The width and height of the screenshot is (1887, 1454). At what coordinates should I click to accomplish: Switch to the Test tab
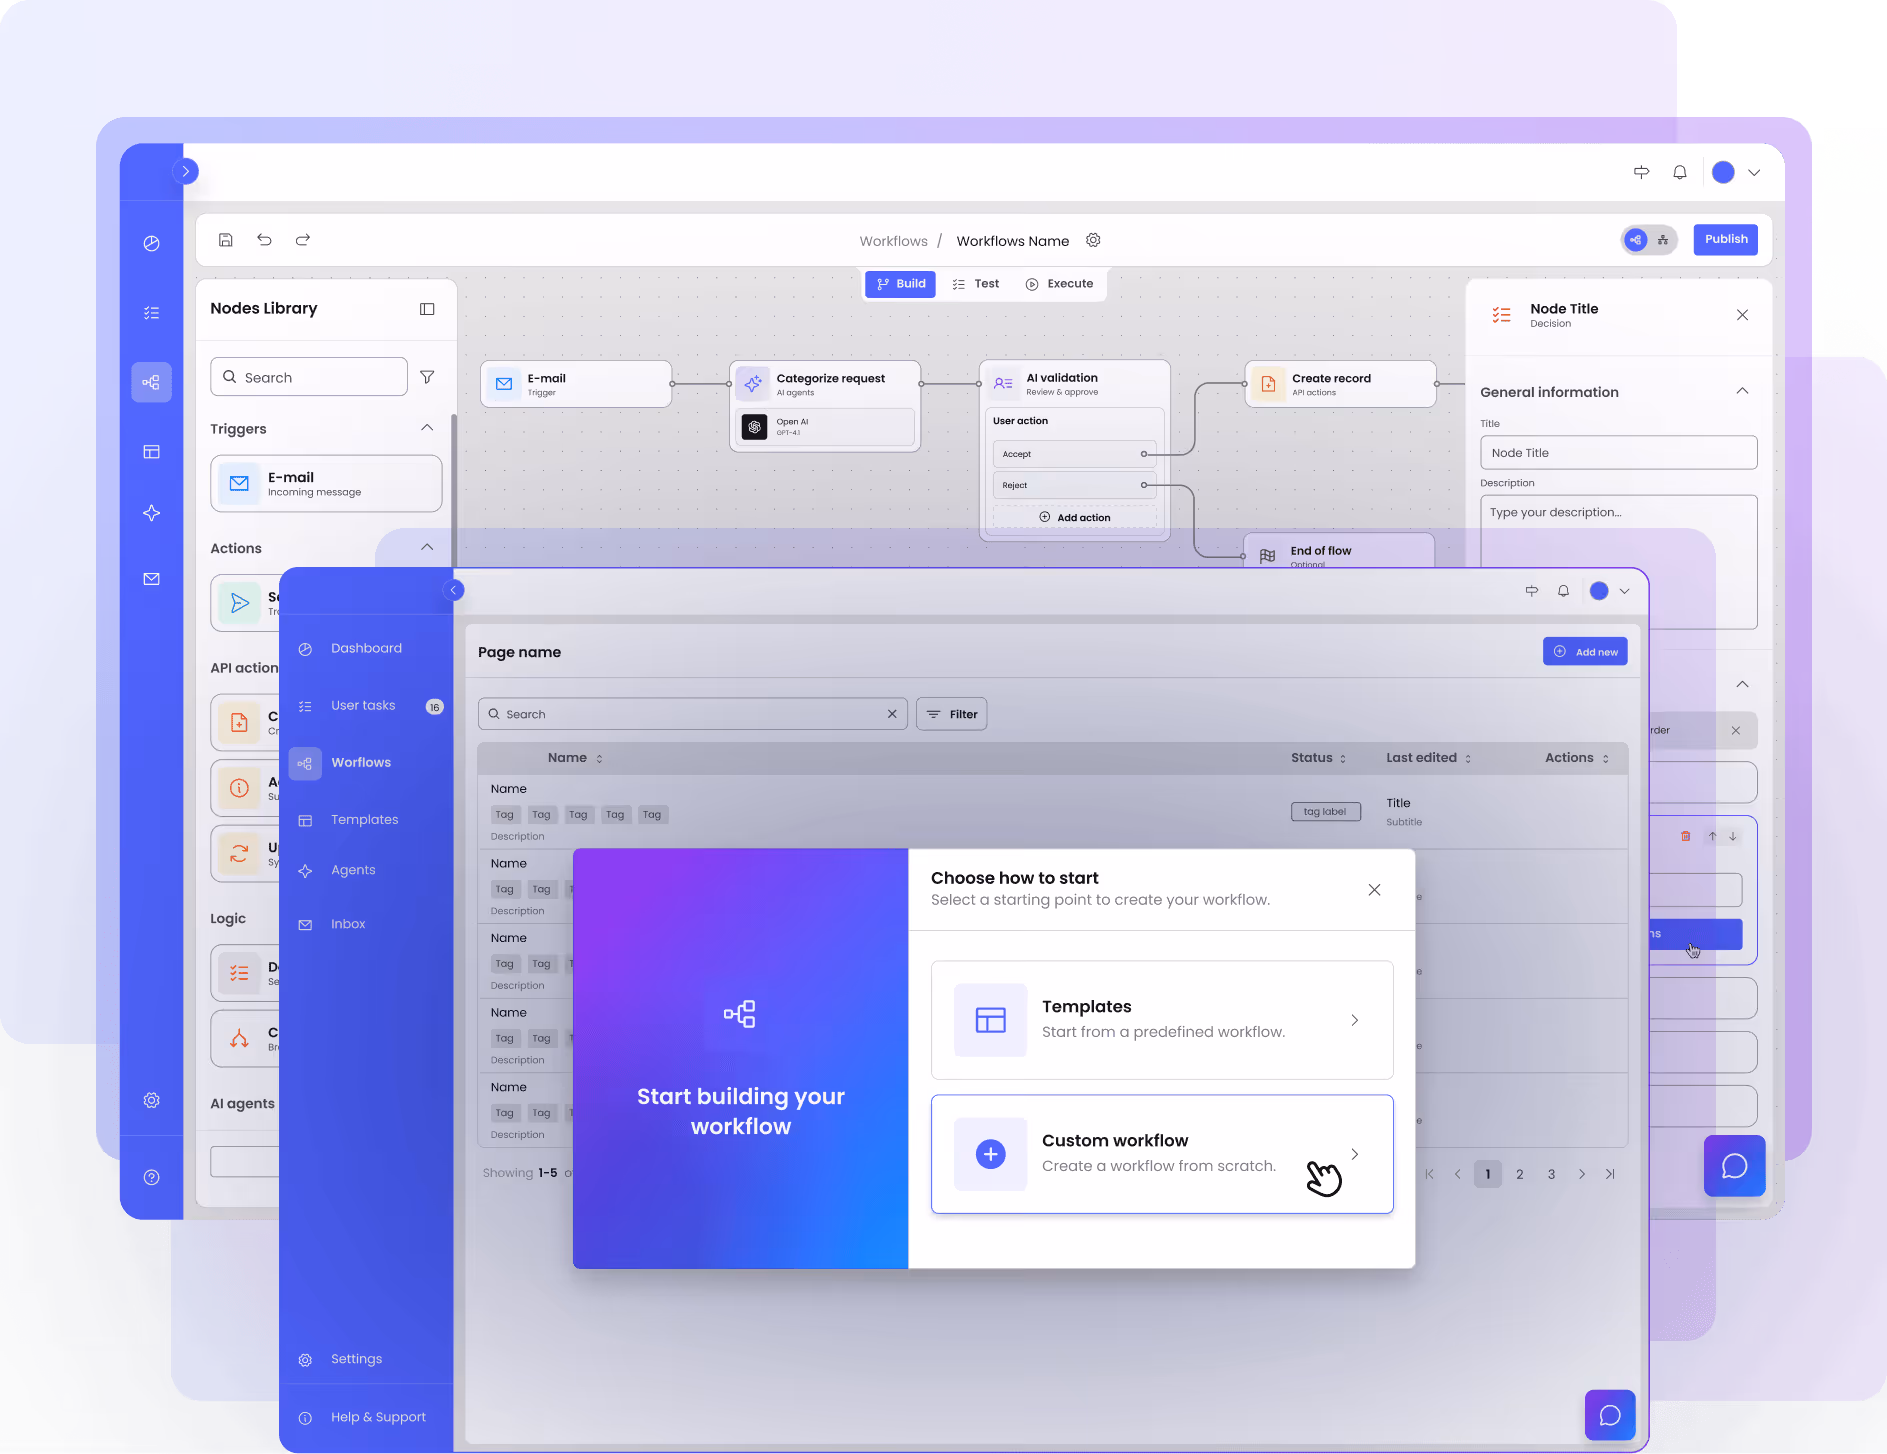pyautogui.click(x=976, y=284)
